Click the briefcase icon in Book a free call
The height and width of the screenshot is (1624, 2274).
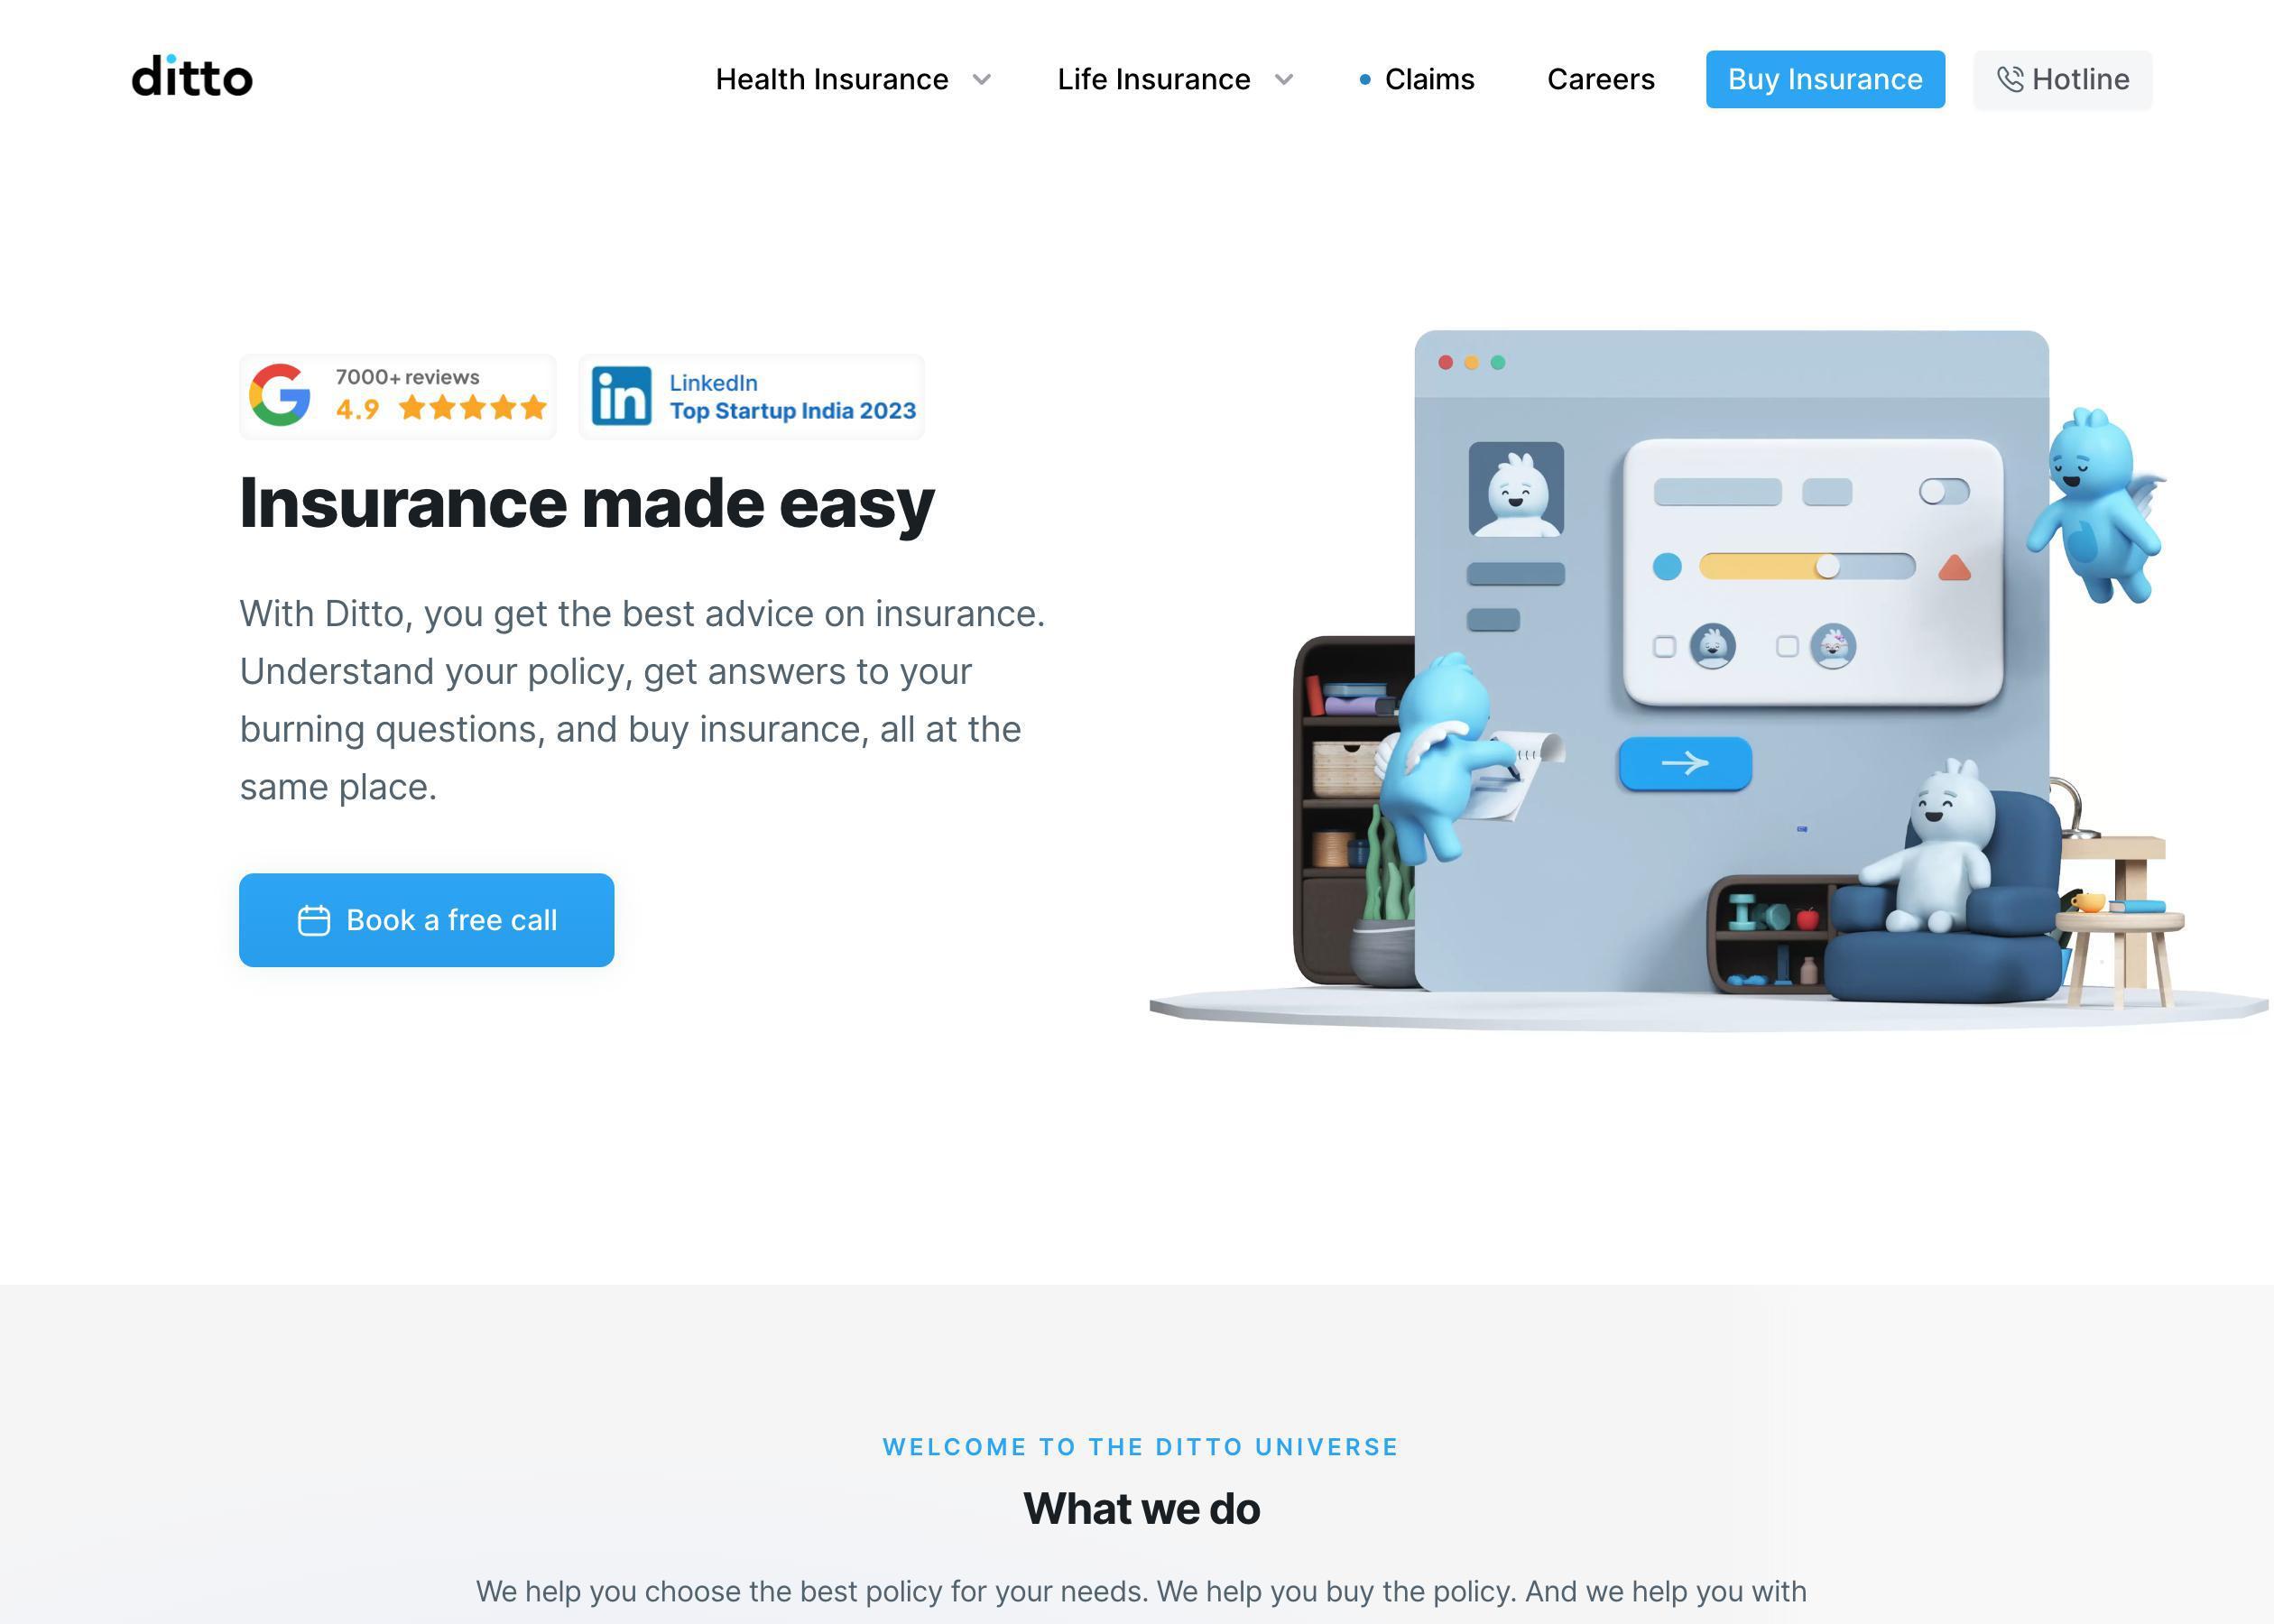coord(315,919)
